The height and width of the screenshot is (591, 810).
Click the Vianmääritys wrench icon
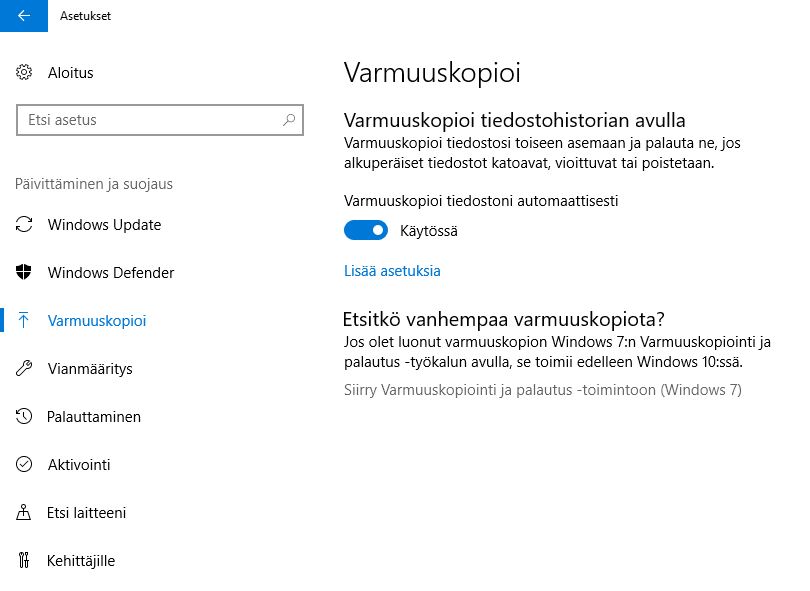25,369
